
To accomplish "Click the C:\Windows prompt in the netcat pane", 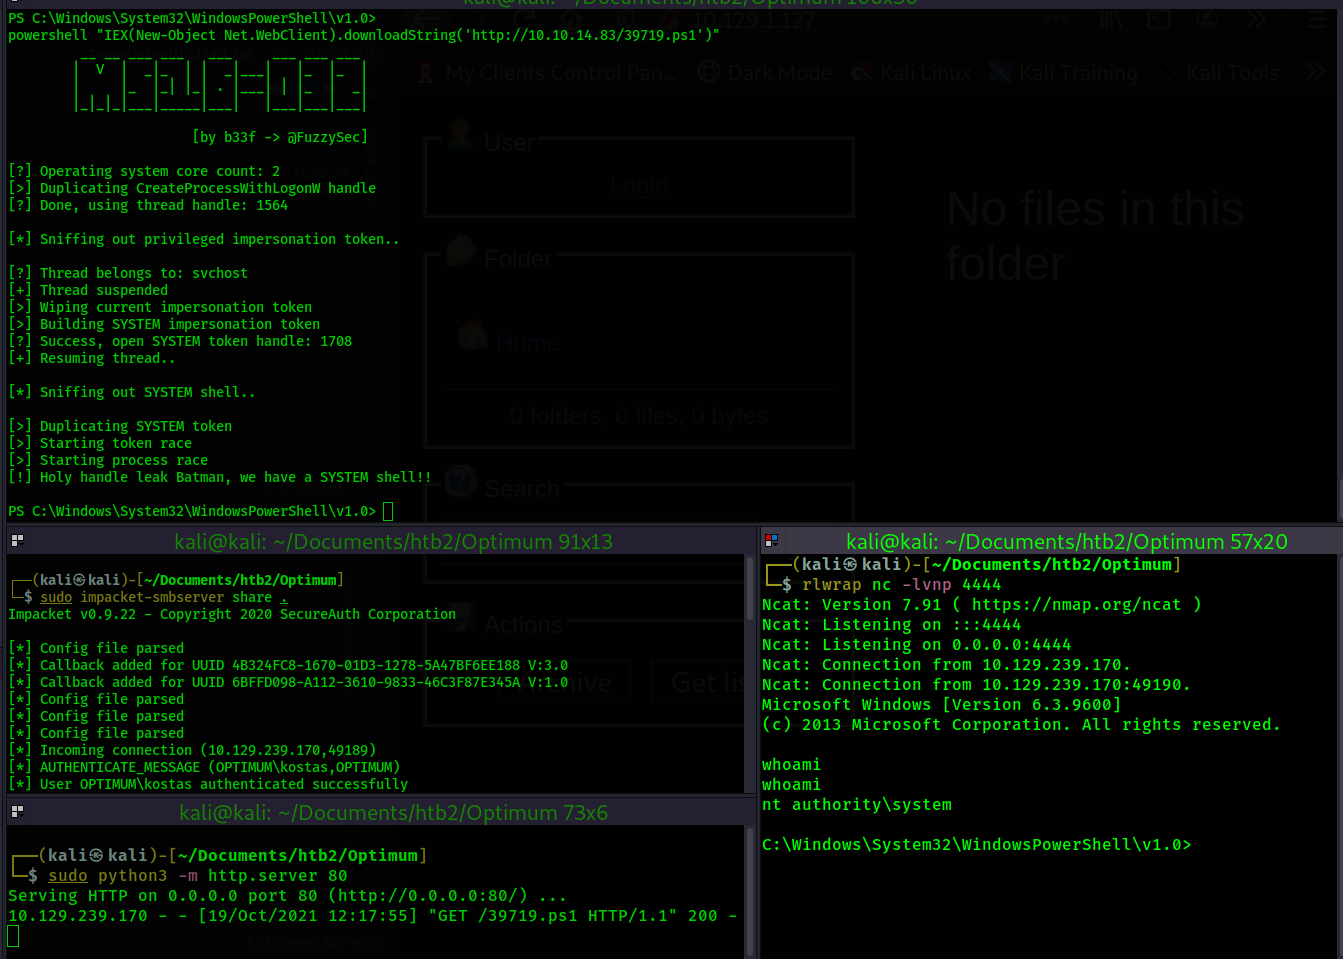I will [x=976, y=845].
